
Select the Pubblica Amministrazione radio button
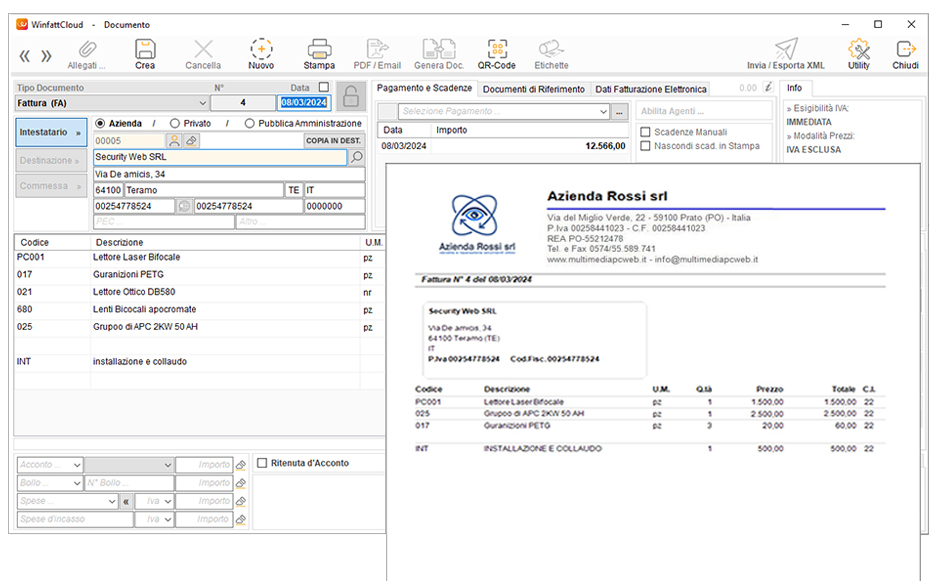249,124
